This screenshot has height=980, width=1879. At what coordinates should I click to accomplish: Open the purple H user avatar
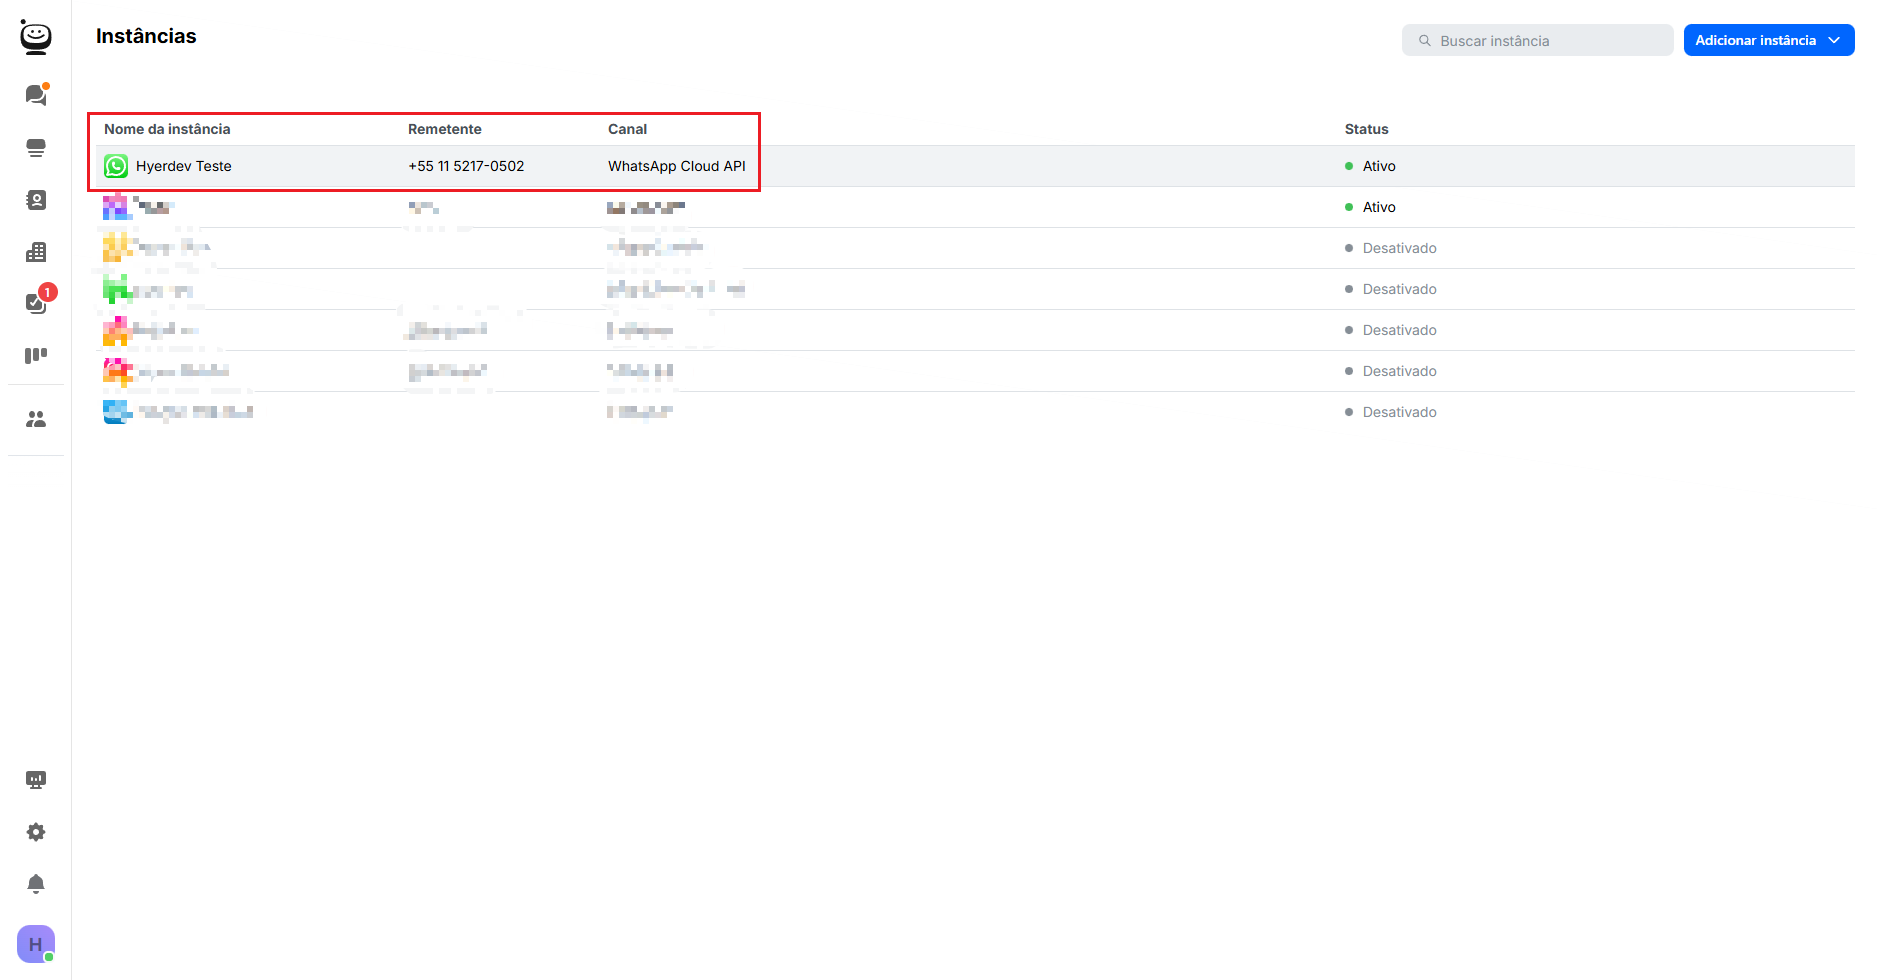pos(36,944)
